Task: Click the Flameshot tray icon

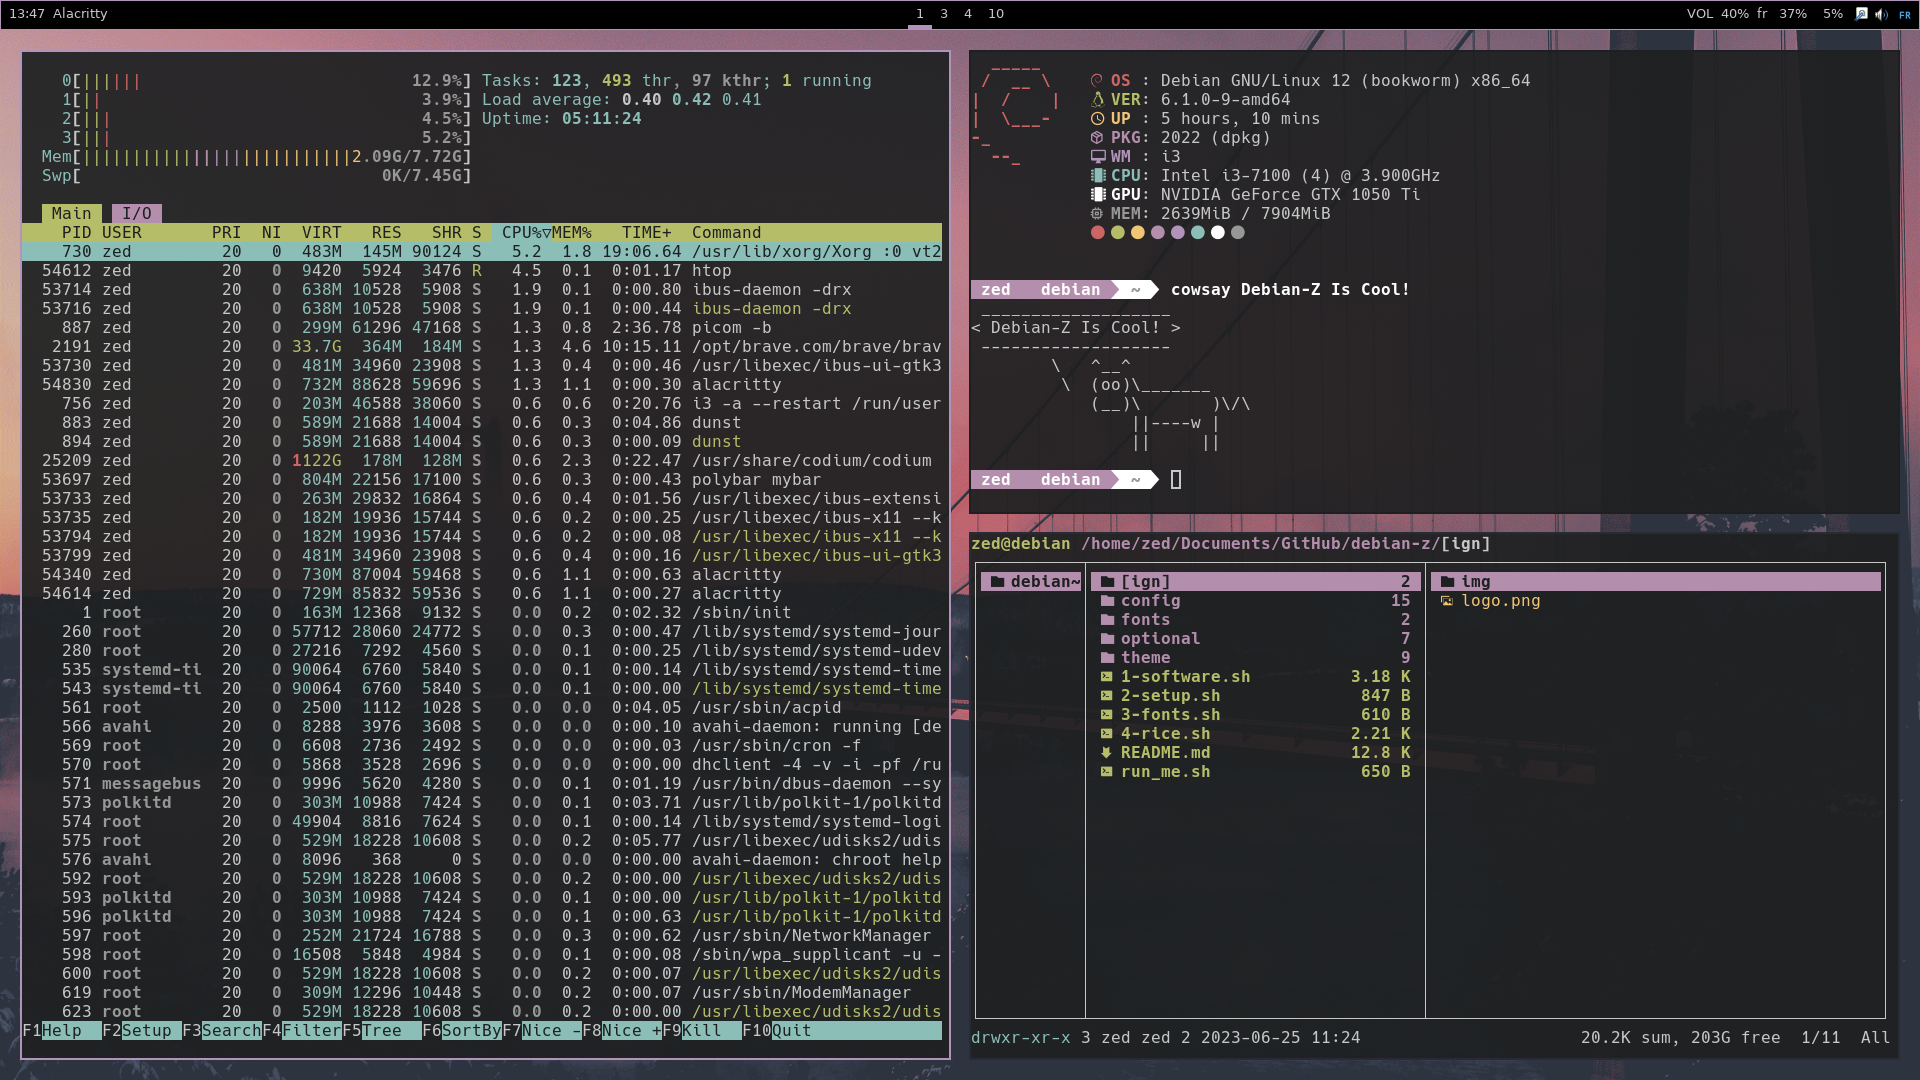Action: click(x=1861, y=14)
